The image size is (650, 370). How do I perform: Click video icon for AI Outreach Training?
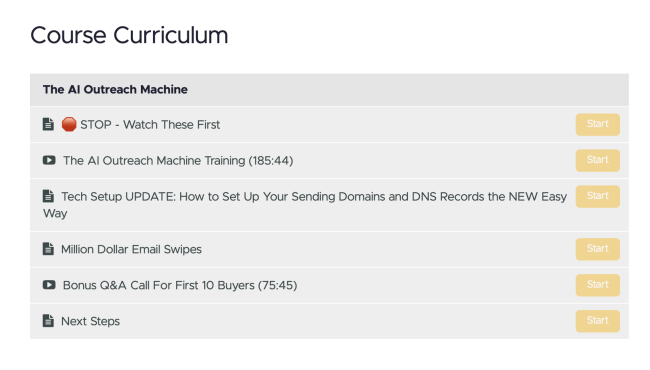coord(49,160)
